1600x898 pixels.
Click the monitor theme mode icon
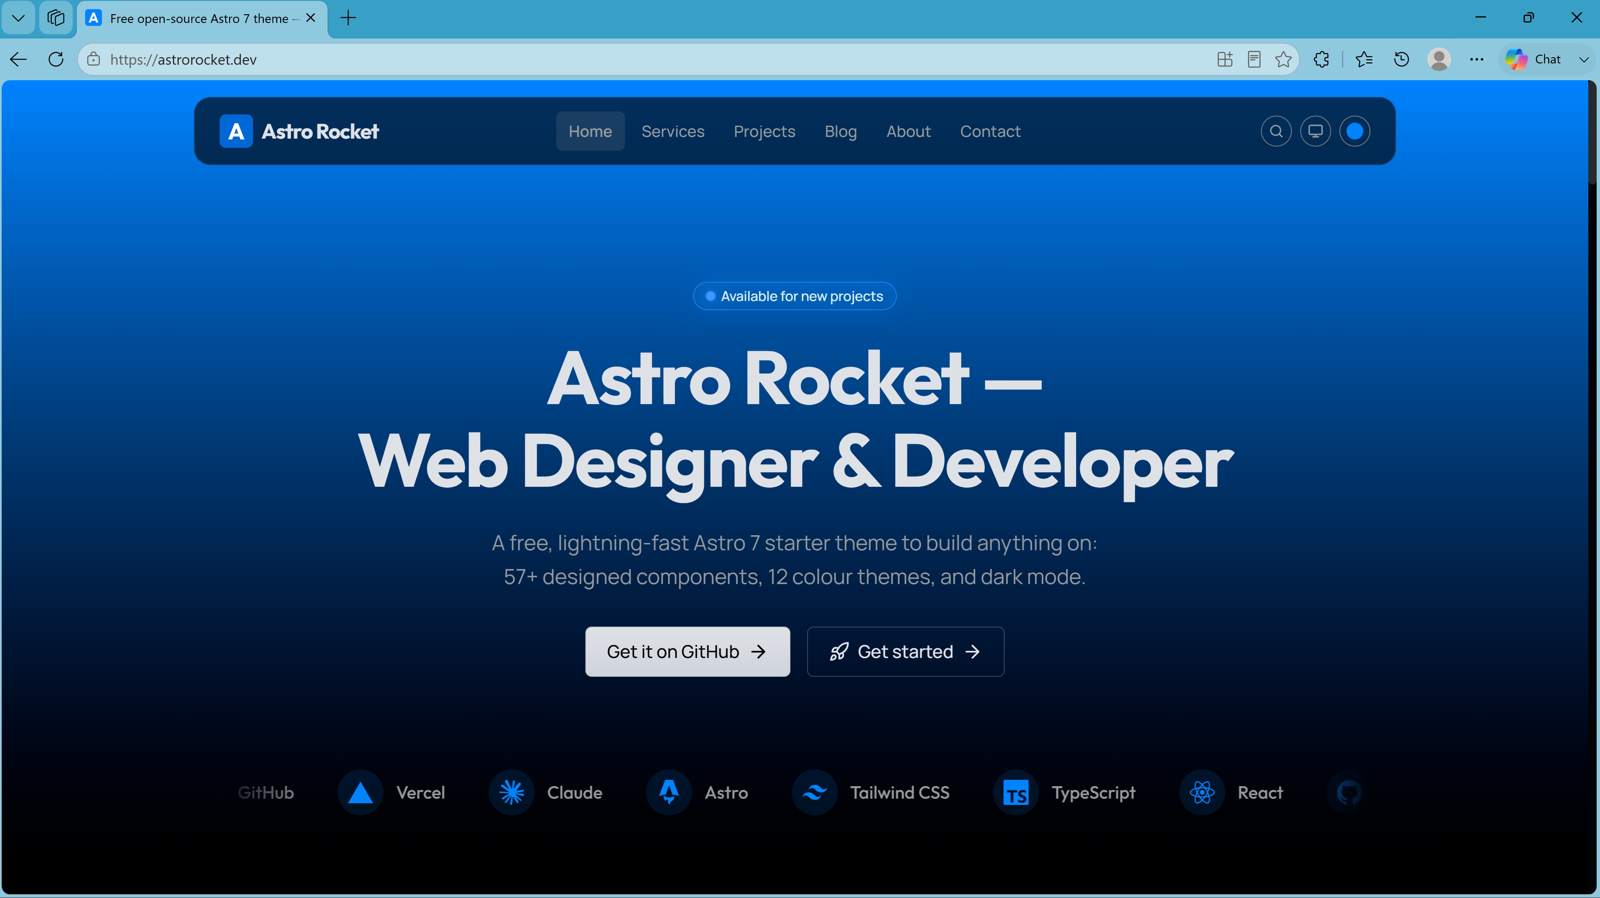pyautogui.click(x=1316, y=131)
